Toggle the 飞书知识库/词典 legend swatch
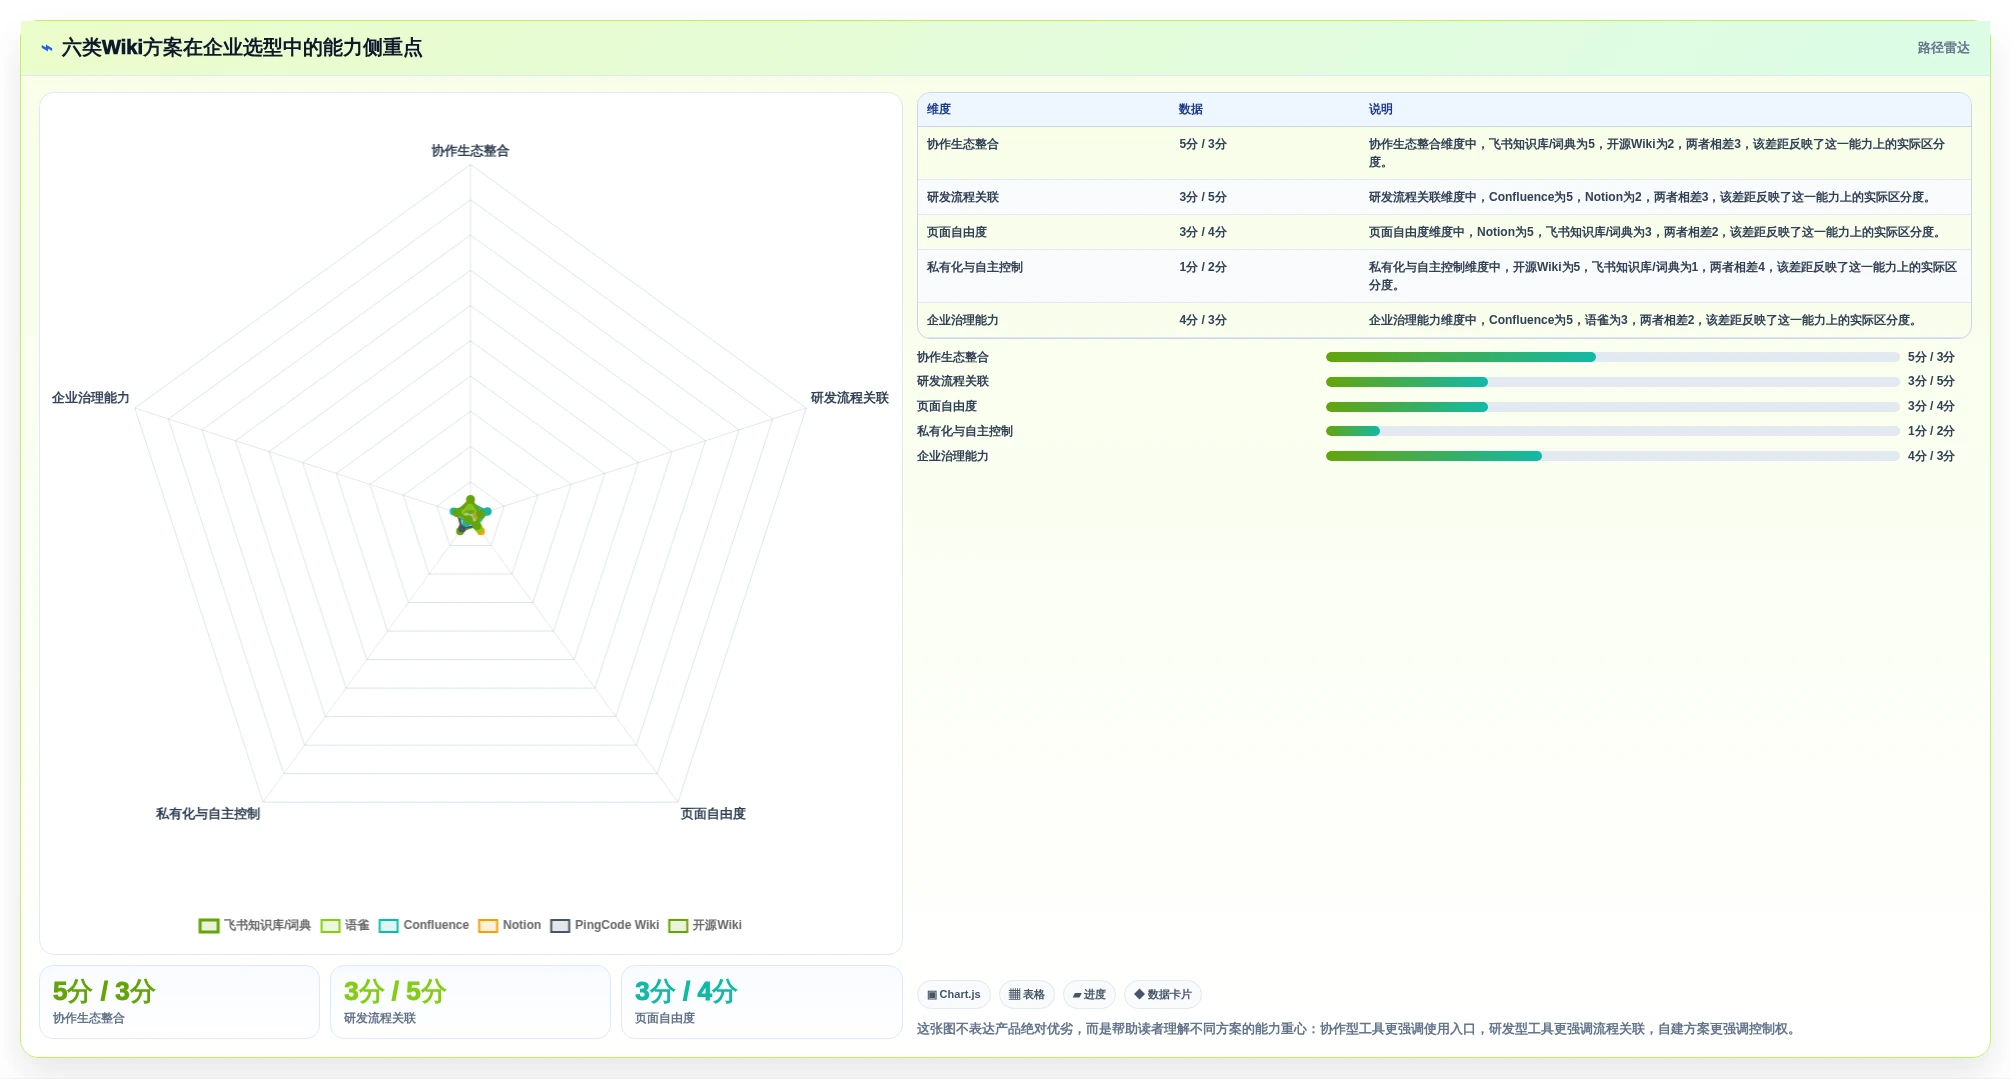Screen dimensions: 2011x1079 click(209, 926)
